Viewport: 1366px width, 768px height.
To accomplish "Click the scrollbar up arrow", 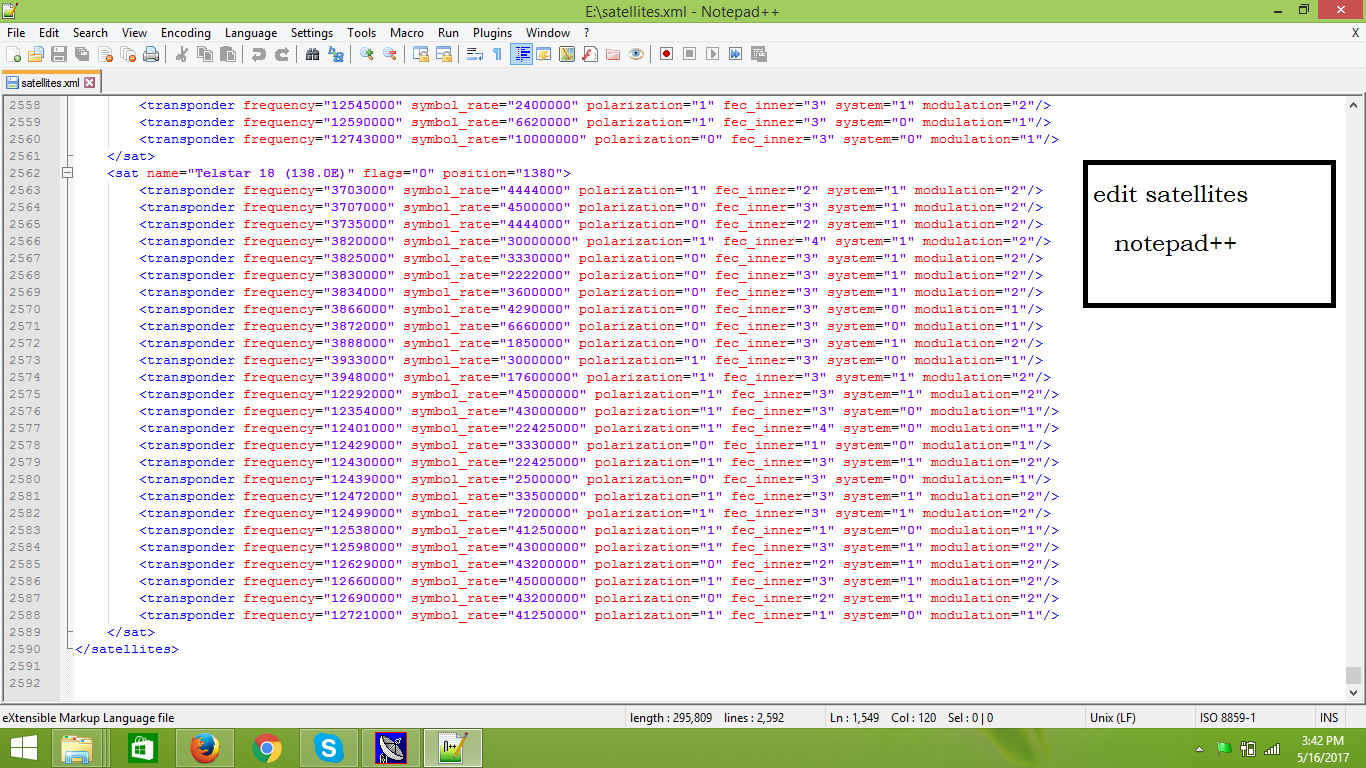I will tap(1354, 104).
